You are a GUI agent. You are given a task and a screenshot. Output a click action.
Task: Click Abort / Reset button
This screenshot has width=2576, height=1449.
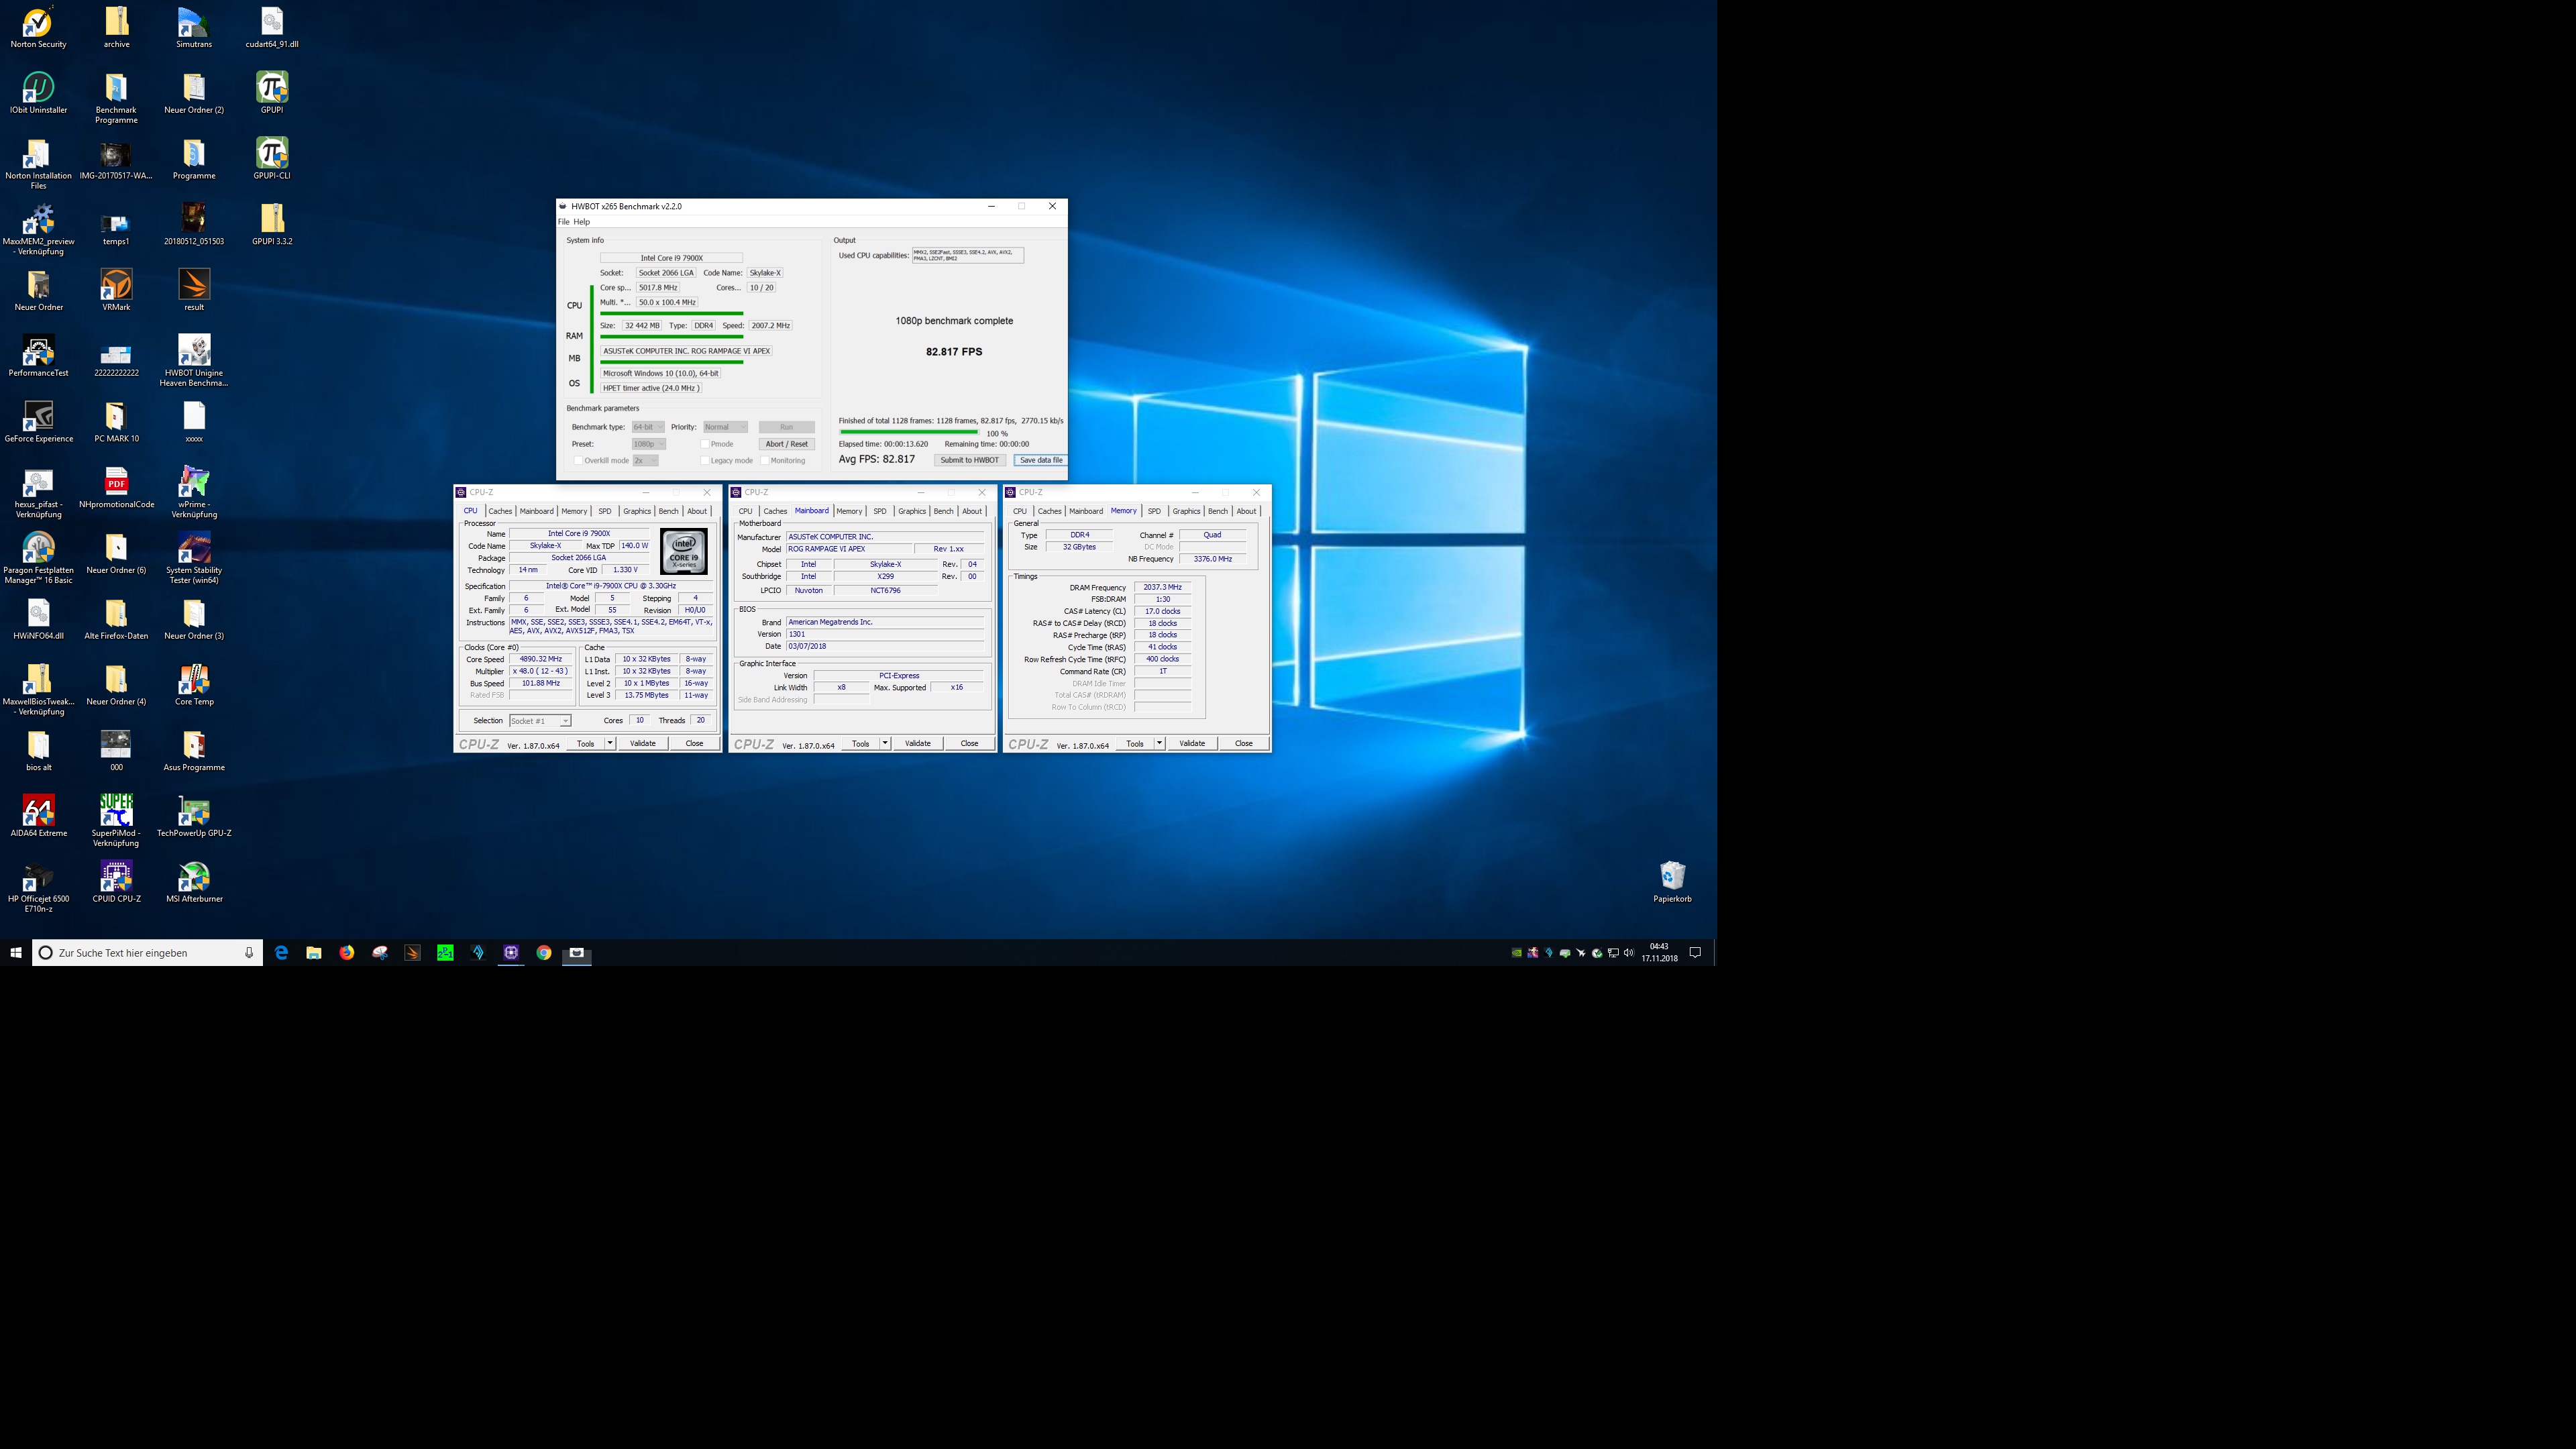tap(787, 444)
